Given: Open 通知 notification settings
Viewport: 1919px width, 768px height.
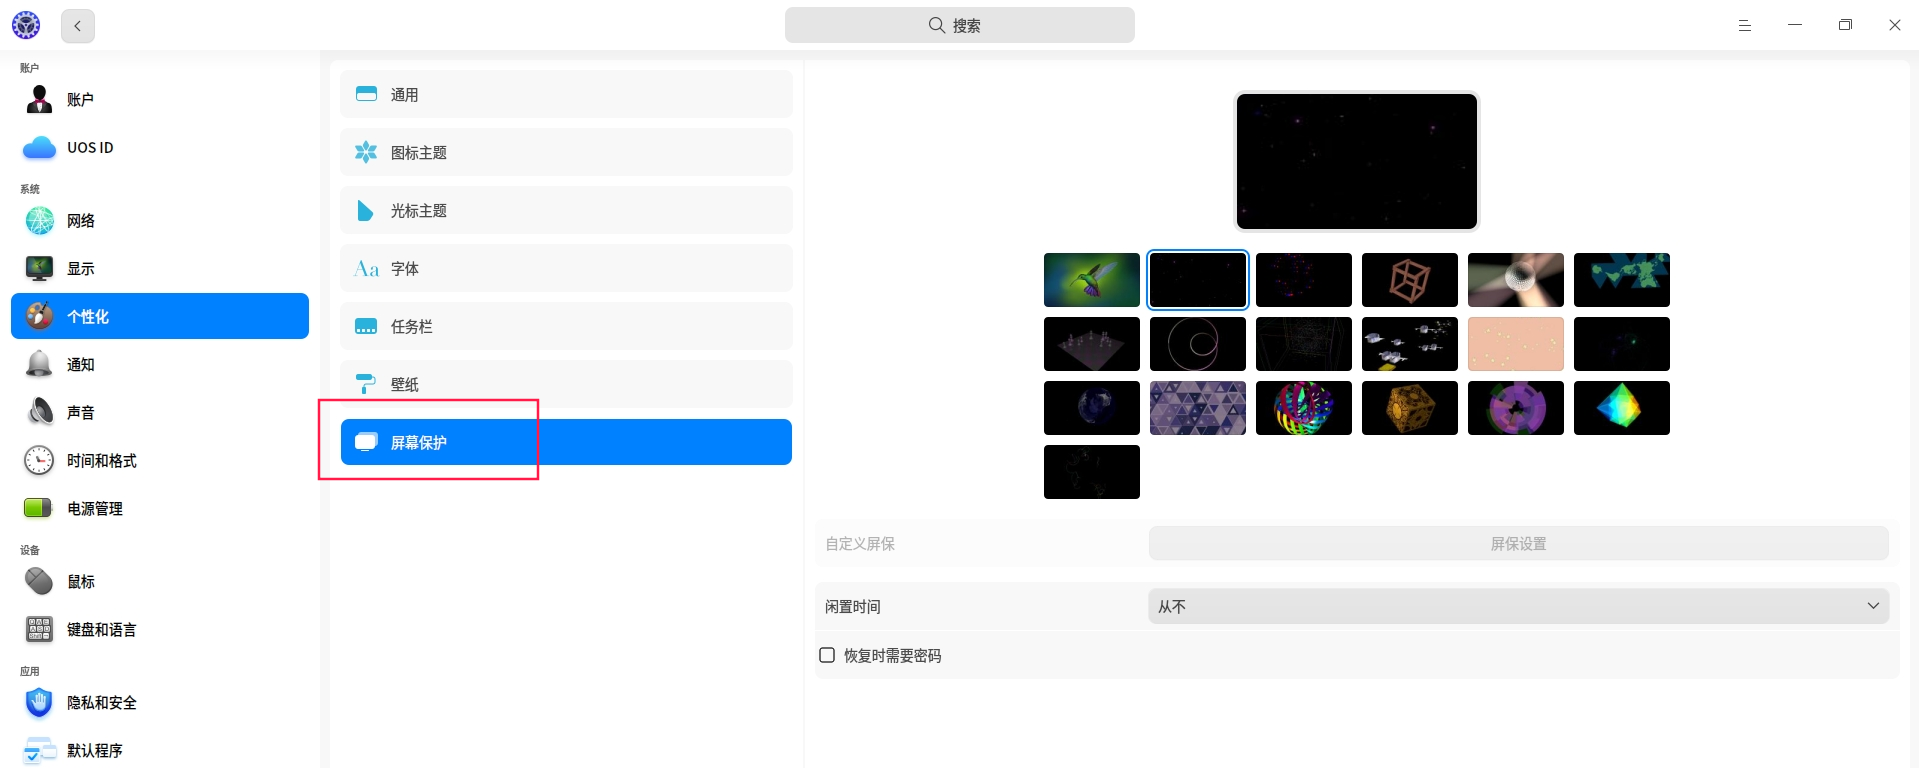Looking at the screenshot, I should click(160, 364).
